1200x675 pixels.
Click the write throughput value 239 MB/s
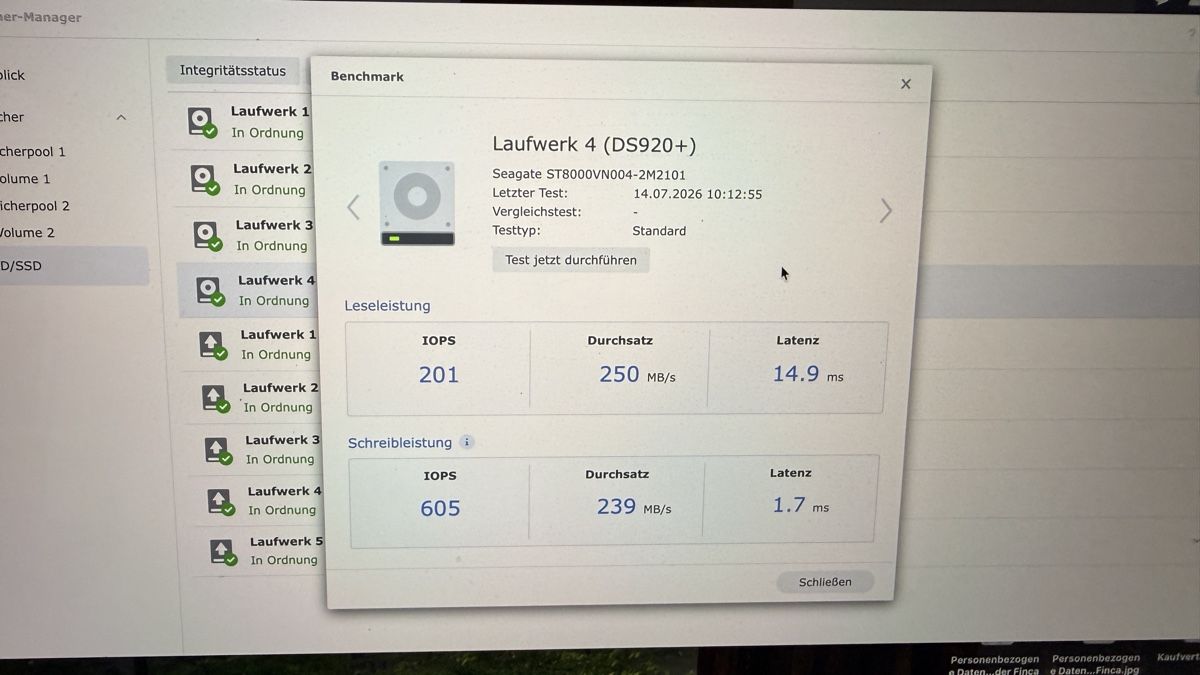[x=634, y=507]
